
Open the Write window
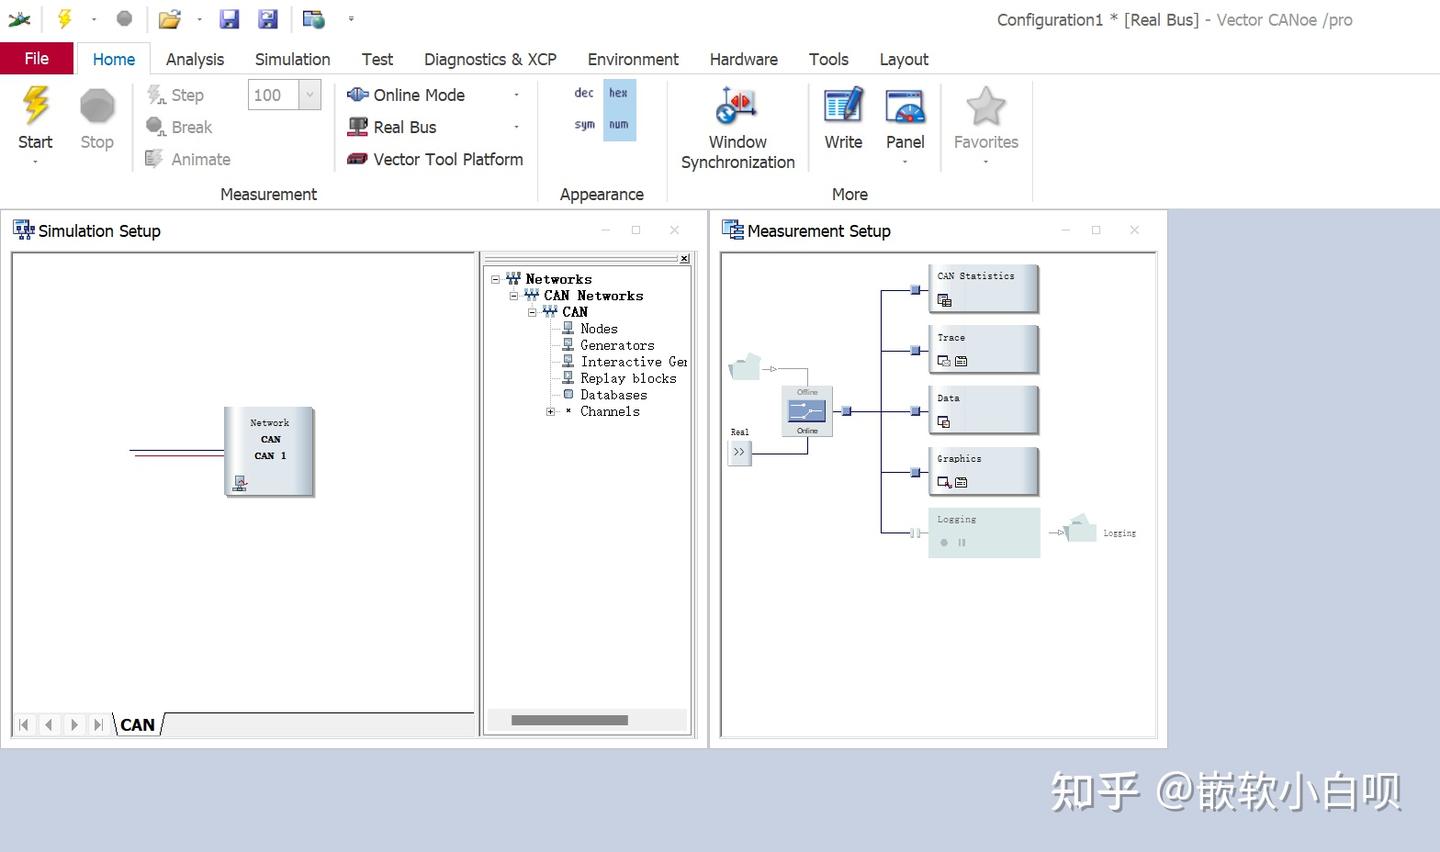tap(843, 119)
